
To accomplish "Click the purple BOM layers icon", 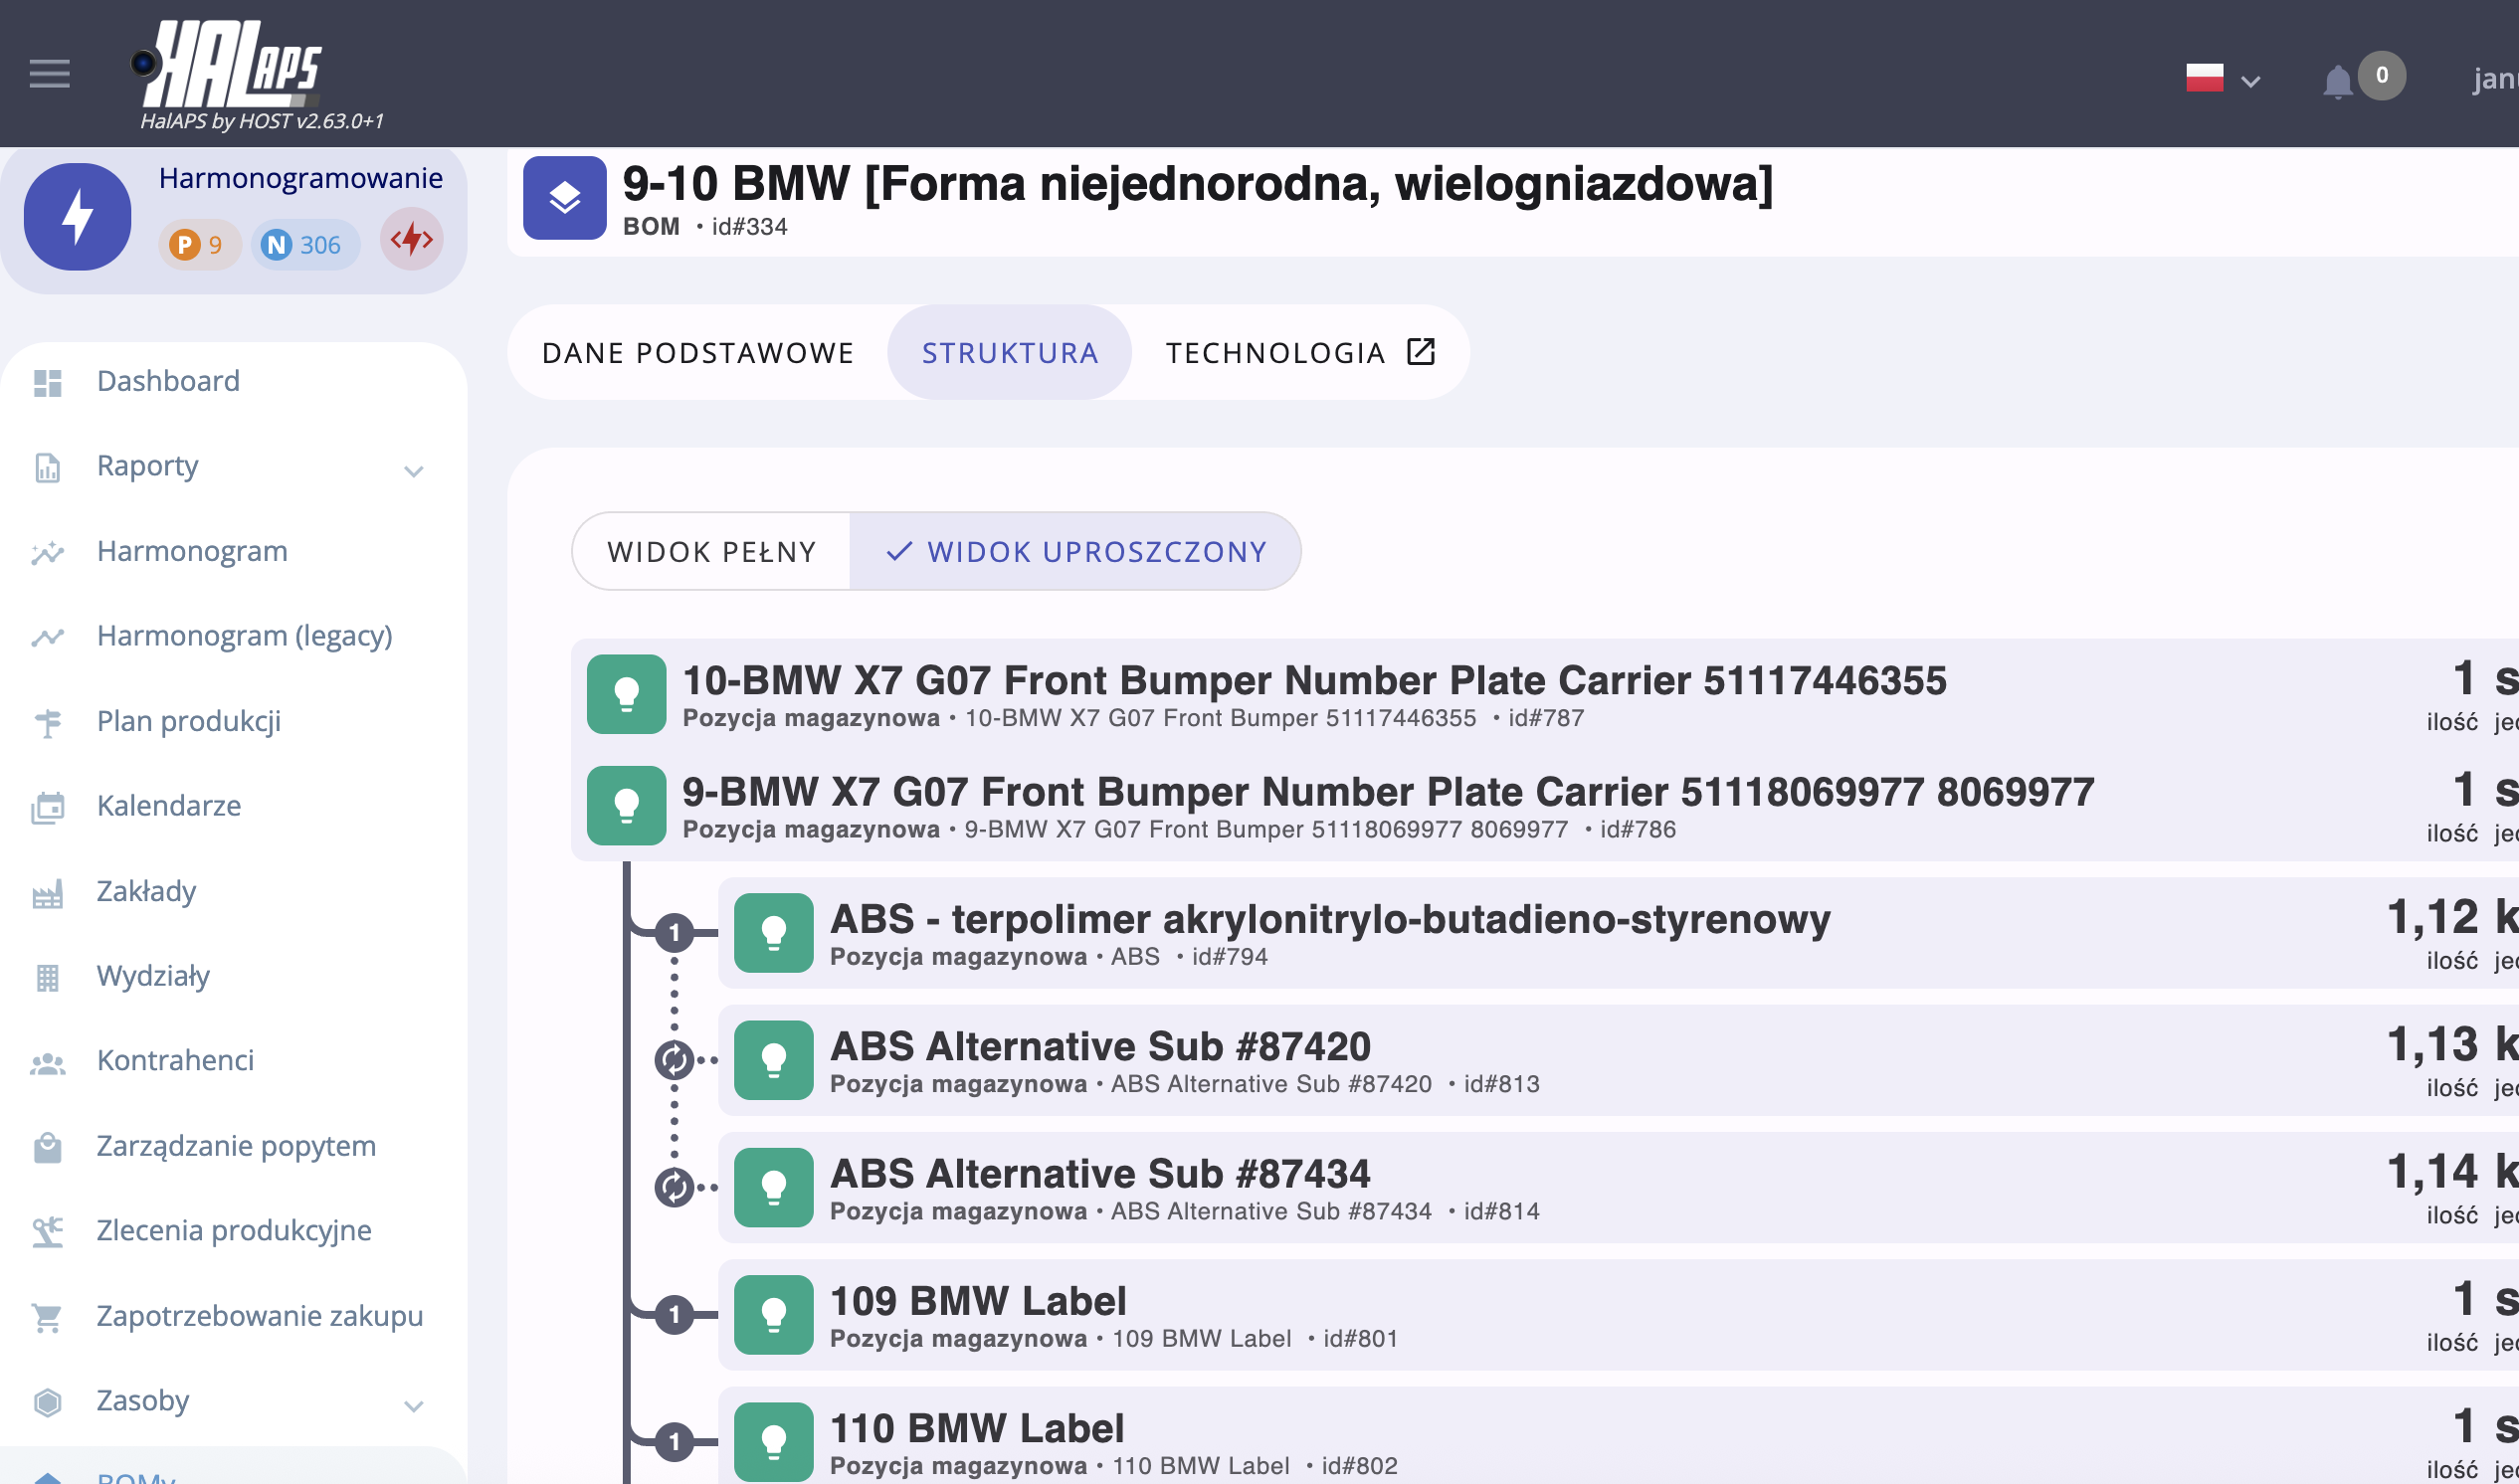I will tap(564, 198).
